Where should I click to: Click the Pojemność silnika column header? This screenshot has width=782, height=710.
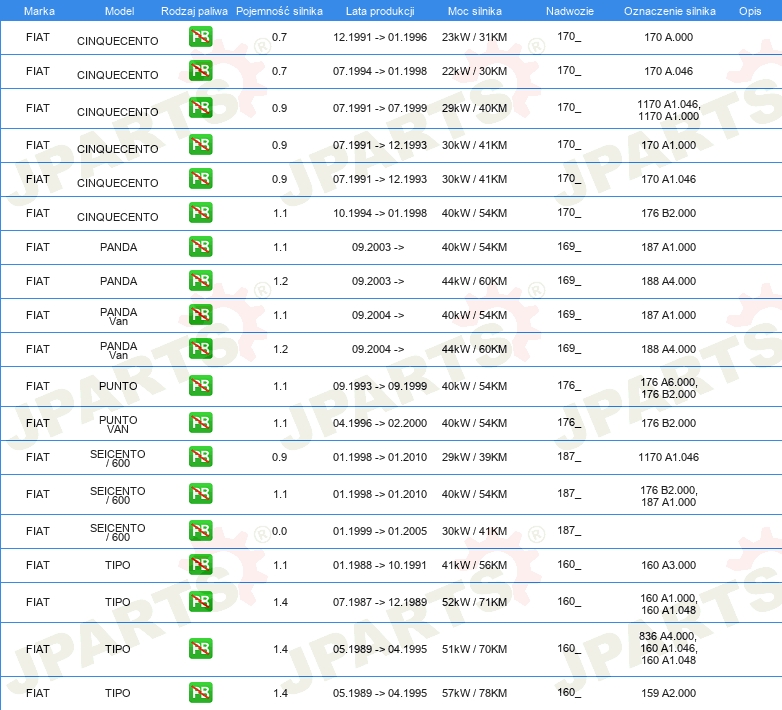pos(279,11)
